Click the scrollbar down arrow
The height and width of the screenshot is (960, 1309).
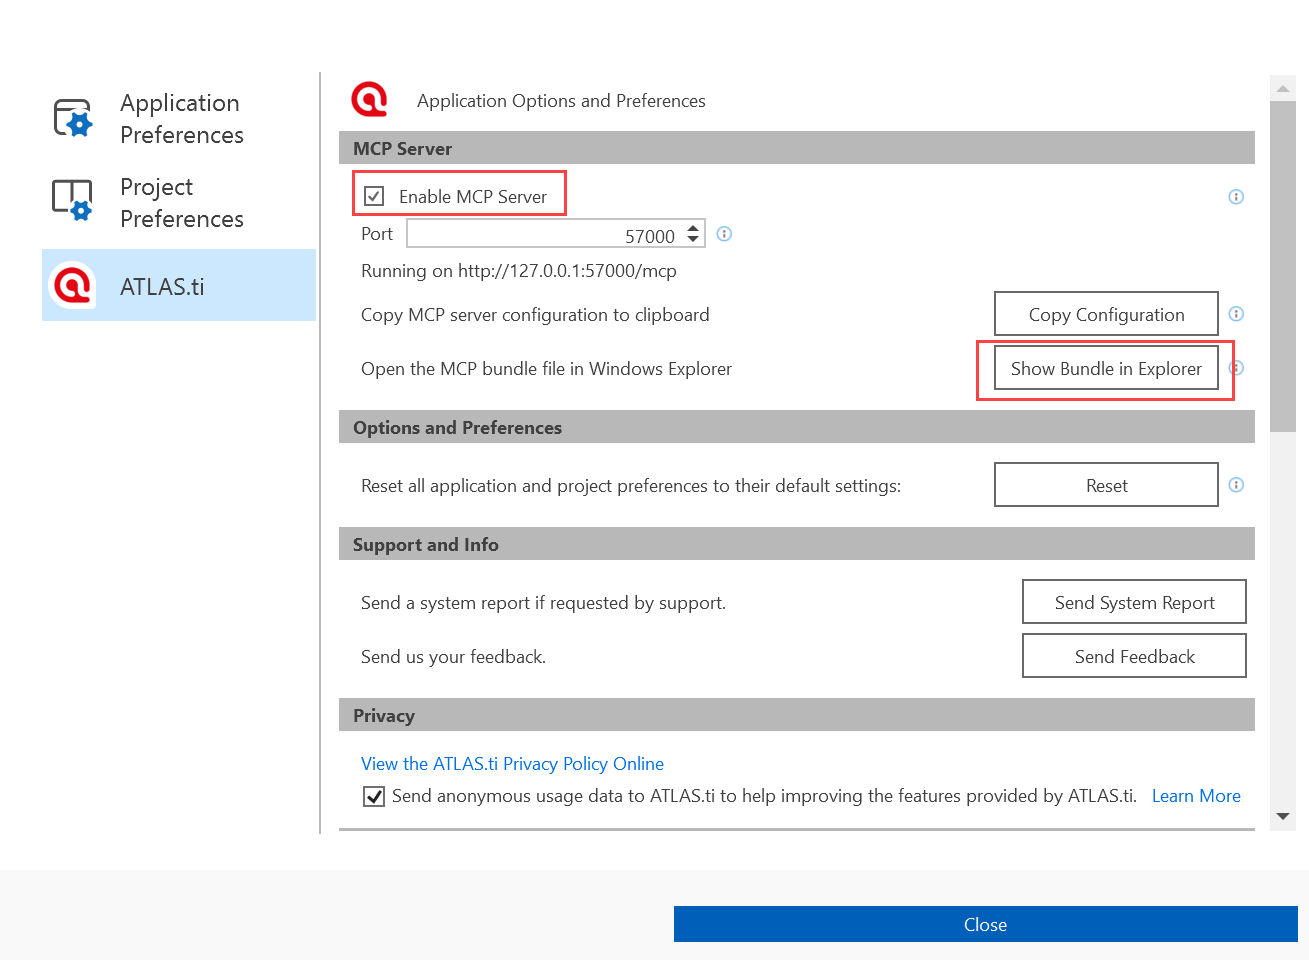coord(1283,817)
